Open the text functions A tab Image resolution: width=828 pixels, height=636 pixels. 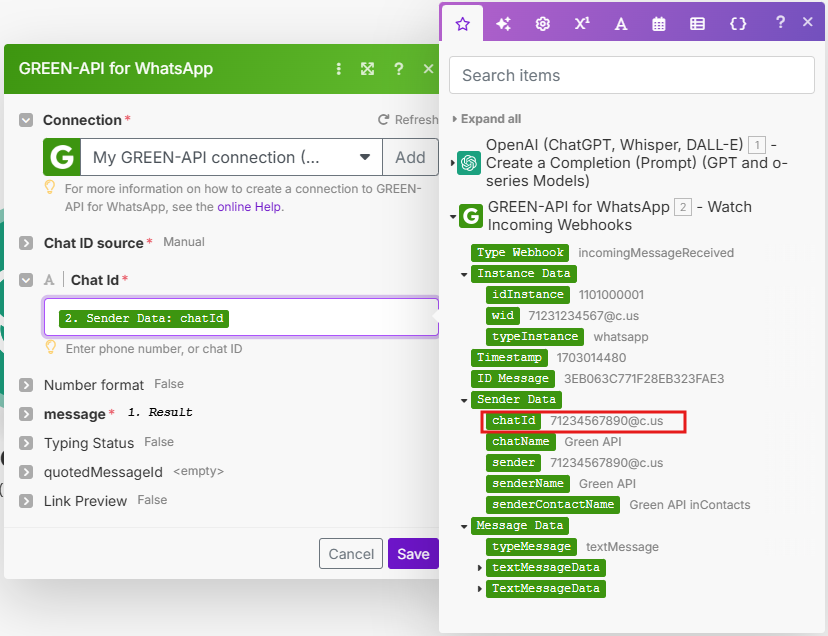coord(621,23)
